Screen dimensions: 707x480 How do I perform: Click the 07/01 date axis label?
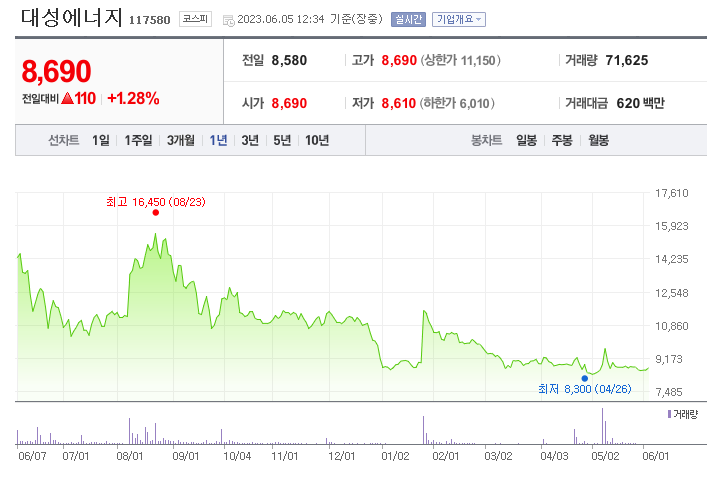coord(76,456)
